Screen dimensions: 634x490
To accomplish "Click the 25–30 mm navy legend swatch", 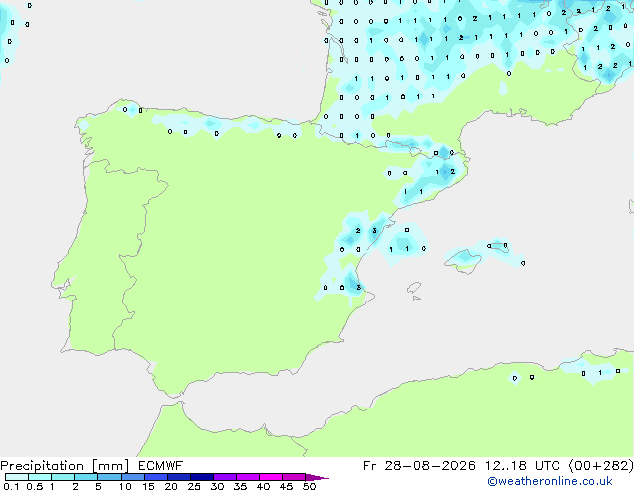I will [x=202, y=477].
